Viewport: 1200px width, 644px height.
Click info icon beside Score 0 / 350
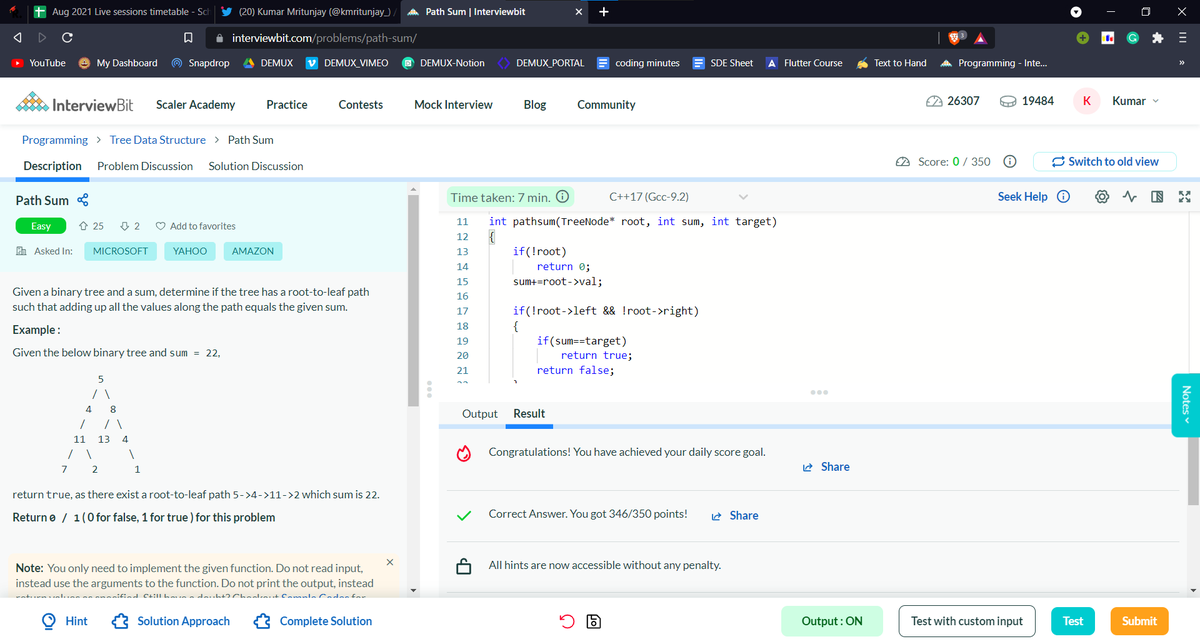click(1010, 162)
